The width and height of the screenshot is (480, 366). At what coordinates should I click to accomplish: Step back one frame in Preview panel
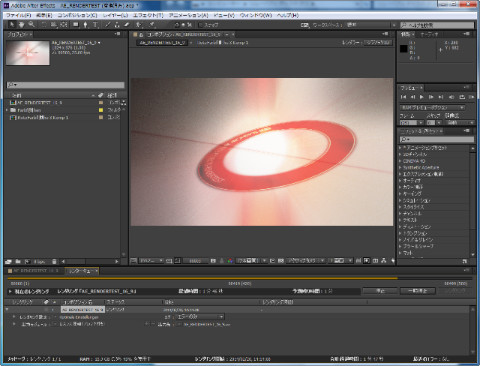click(x=413, y=97)
